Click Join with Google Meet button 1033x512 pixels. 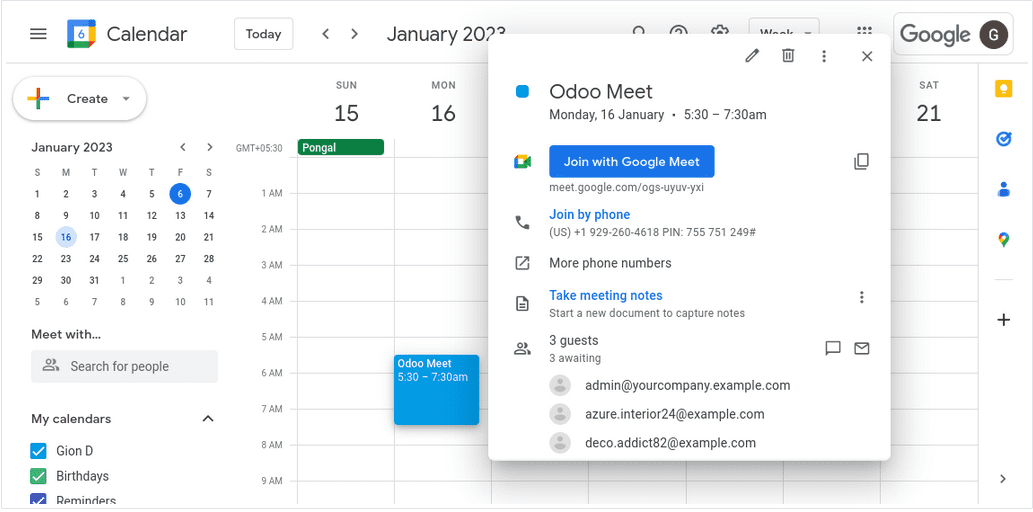pos(631,162)
